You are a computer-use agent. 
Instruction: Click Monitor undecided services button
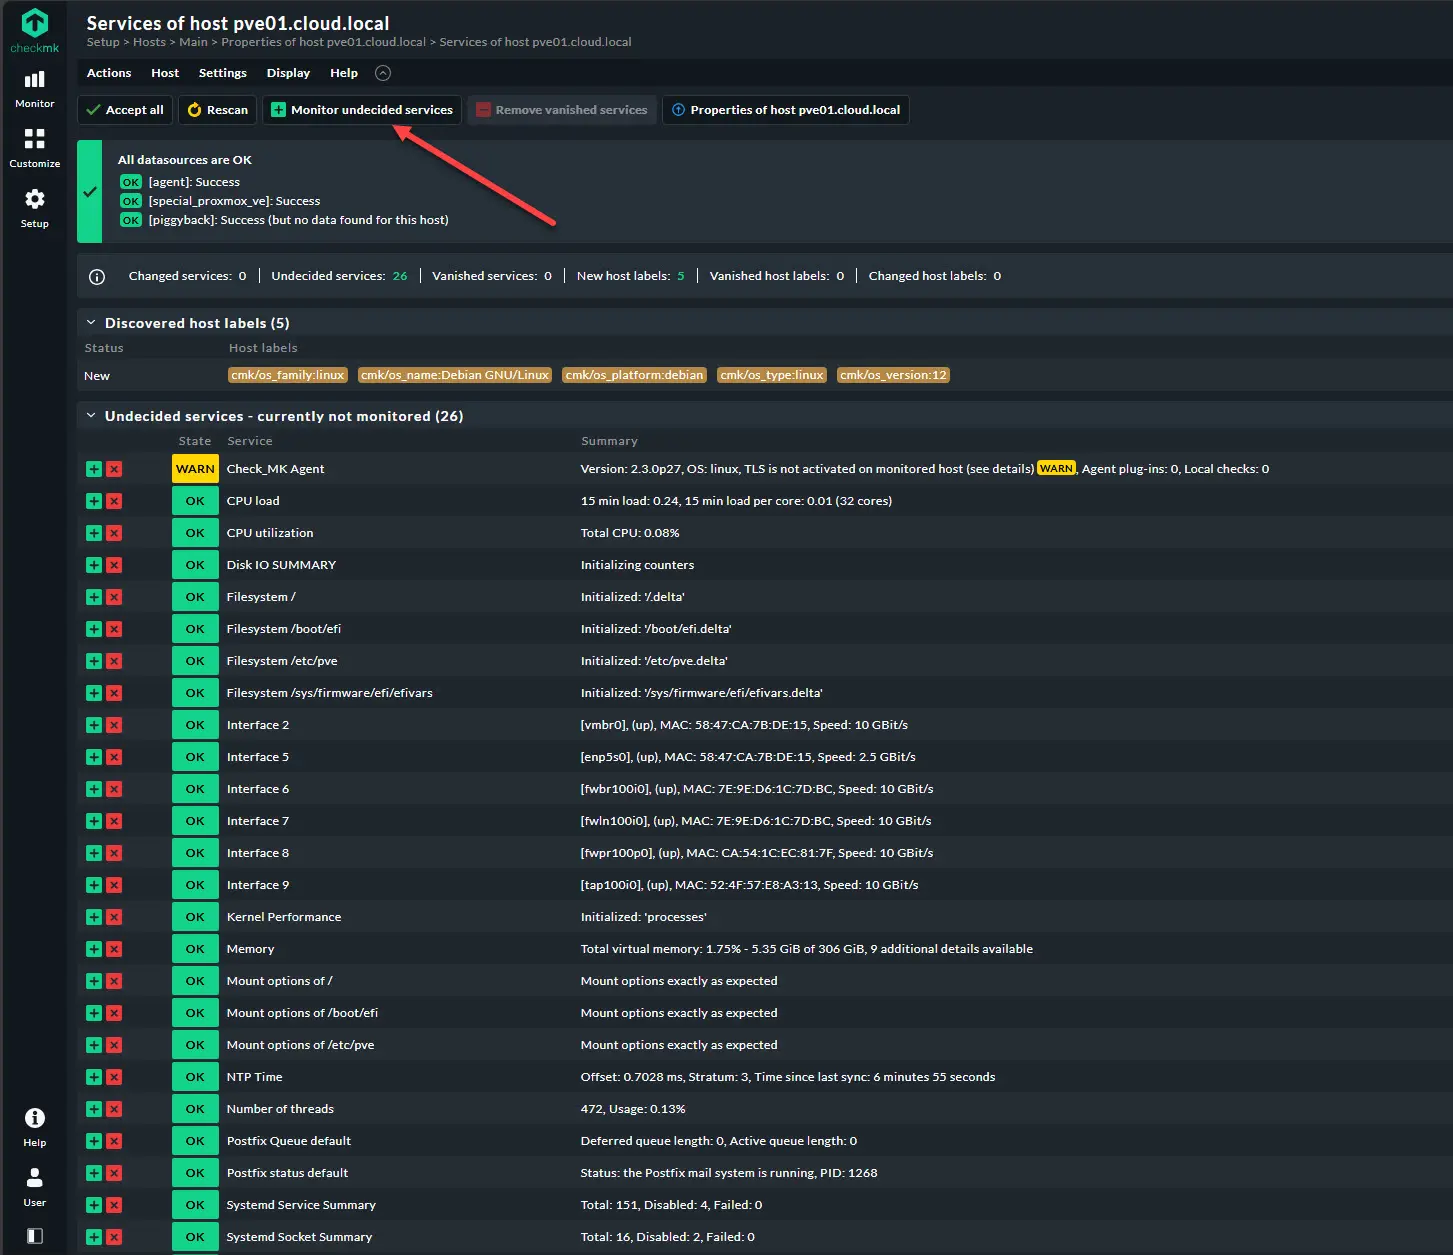(x=362, y=110)
